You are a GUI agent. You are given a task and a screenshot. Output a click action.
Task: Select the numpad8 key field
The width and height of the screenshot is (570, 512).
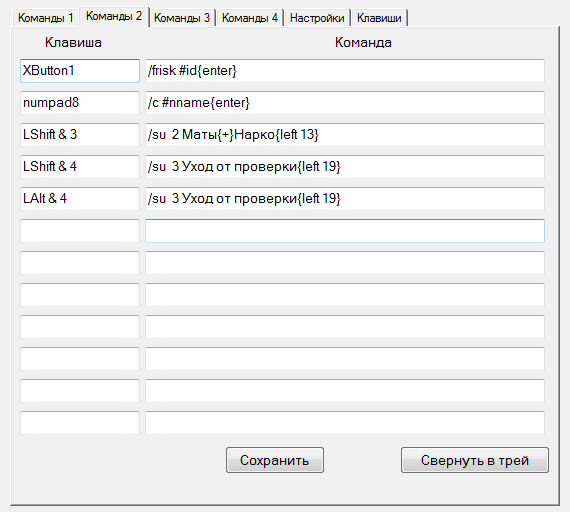(80, 103)
